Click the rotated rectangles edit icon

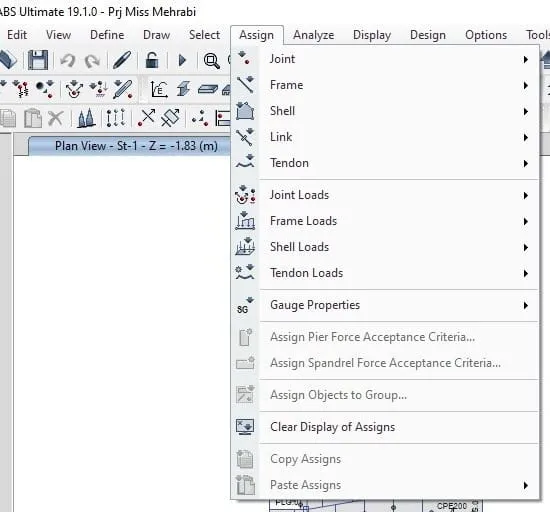(x=170, y=117)
